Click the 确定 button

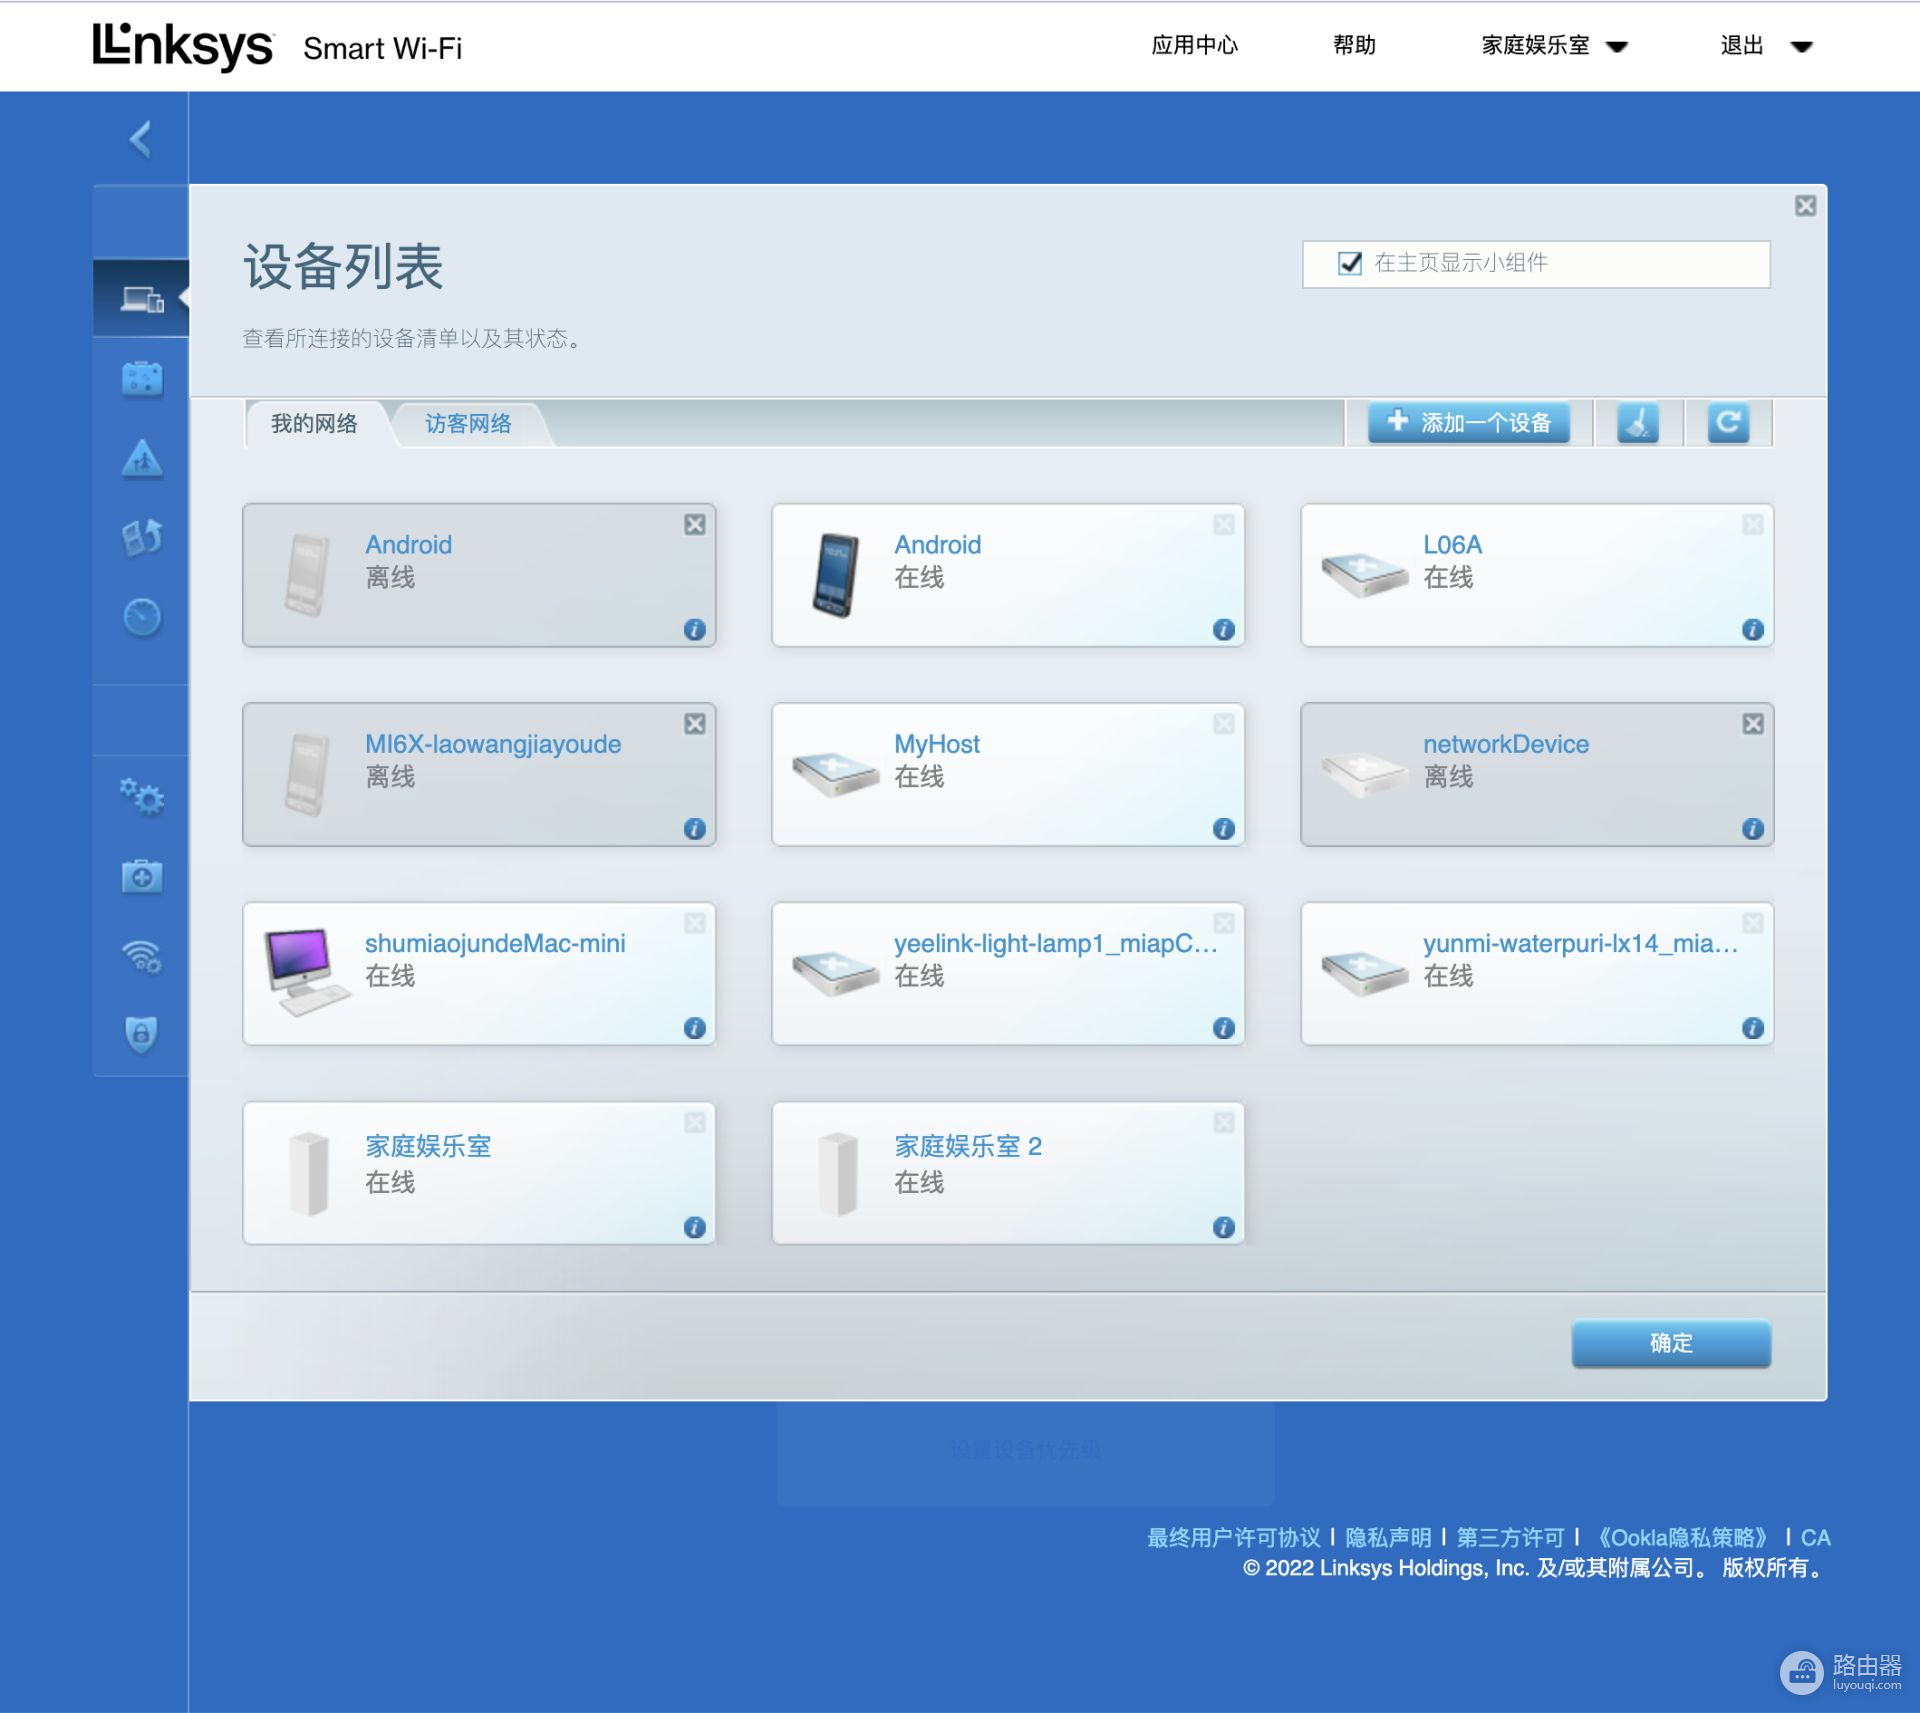[1671, 1343]
